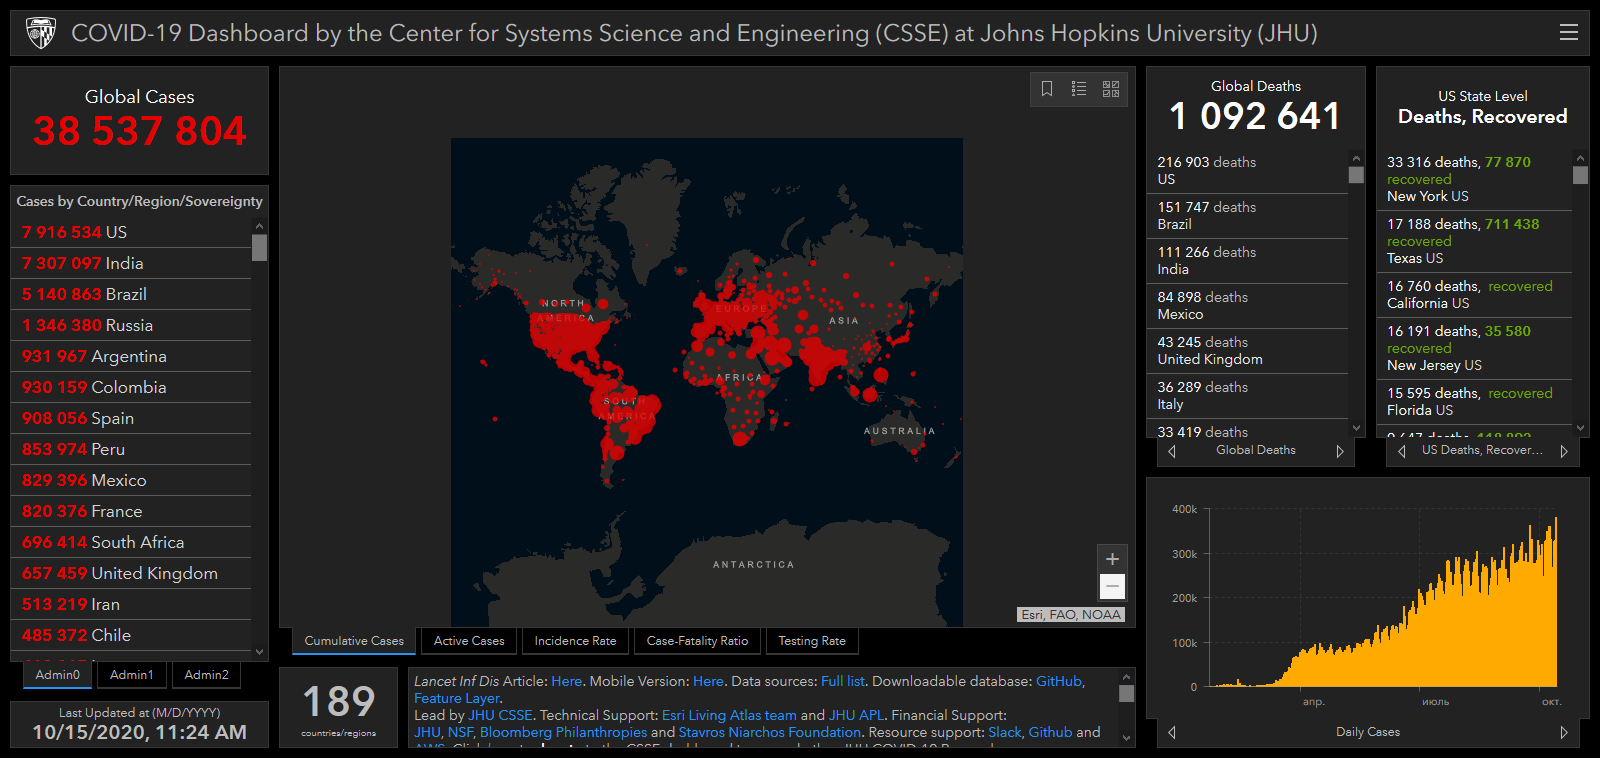Click info text panel scrollbar thumb
The height and width of the screenshot is (758, 1600).
coord(1126,694)
